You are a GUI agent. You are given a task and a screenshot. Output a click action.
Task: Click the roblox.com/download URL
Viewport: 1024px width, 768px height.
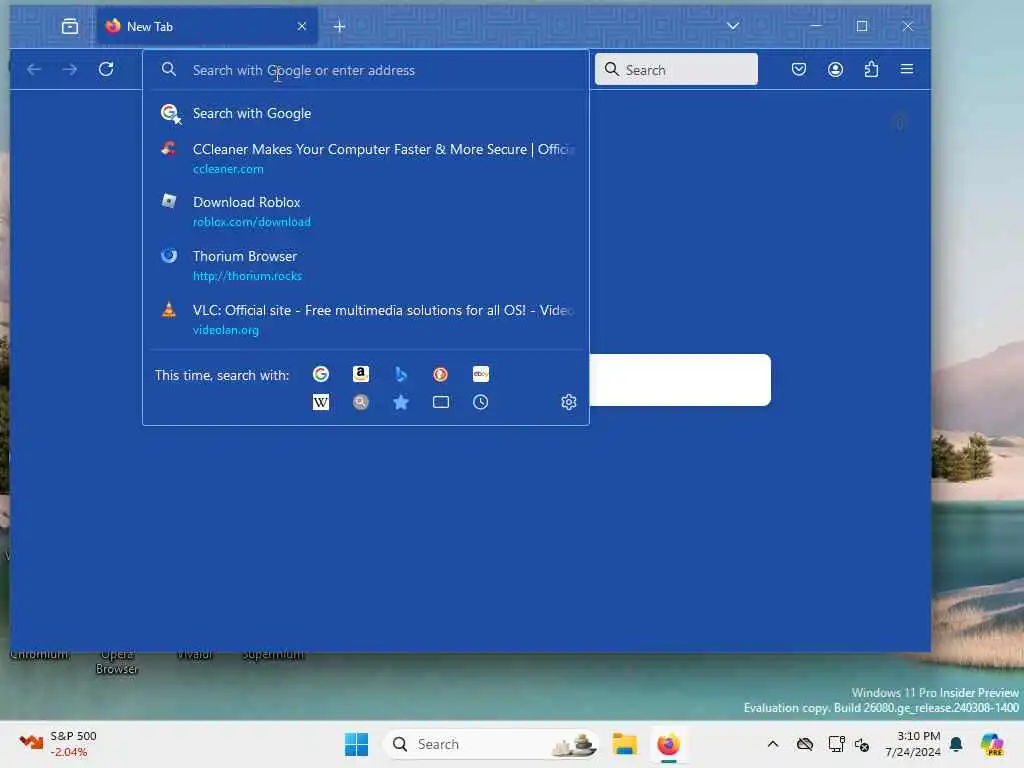(x=251, y=222)
